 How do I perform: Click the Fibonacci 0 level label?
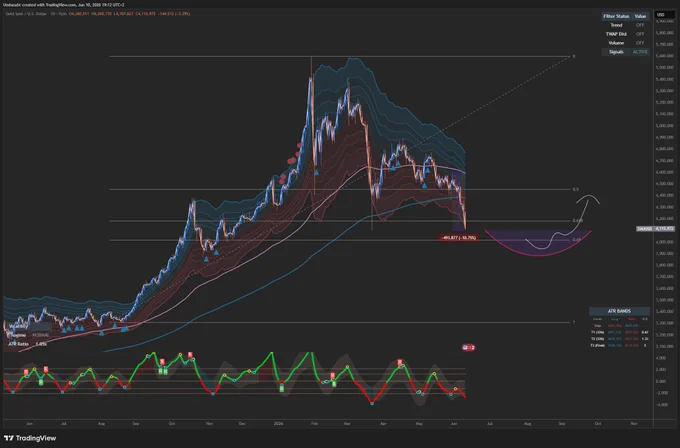click(x=574, y=56)
